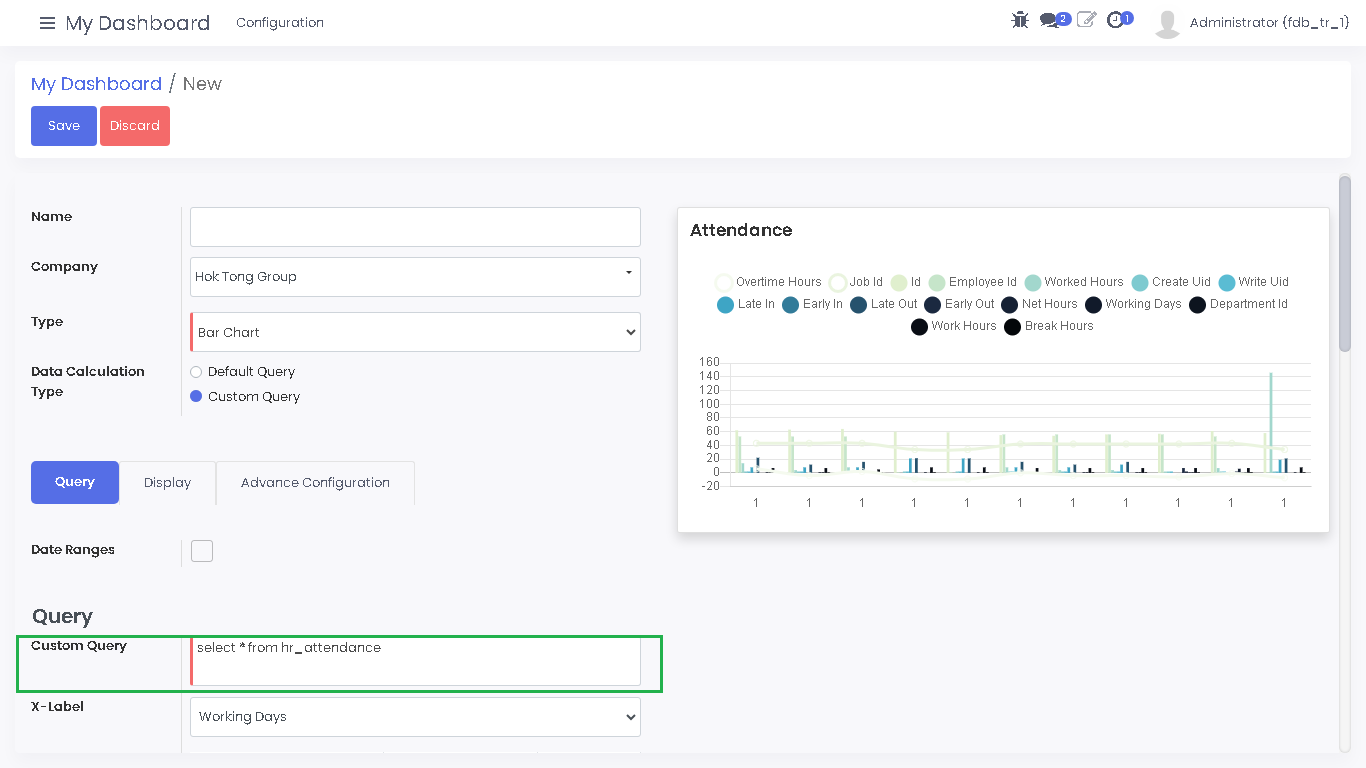Image resolution: width=1366 pixels, height=768 pixels.
Task: Open the hamburger main menu icon
Action: pos(47,23)
